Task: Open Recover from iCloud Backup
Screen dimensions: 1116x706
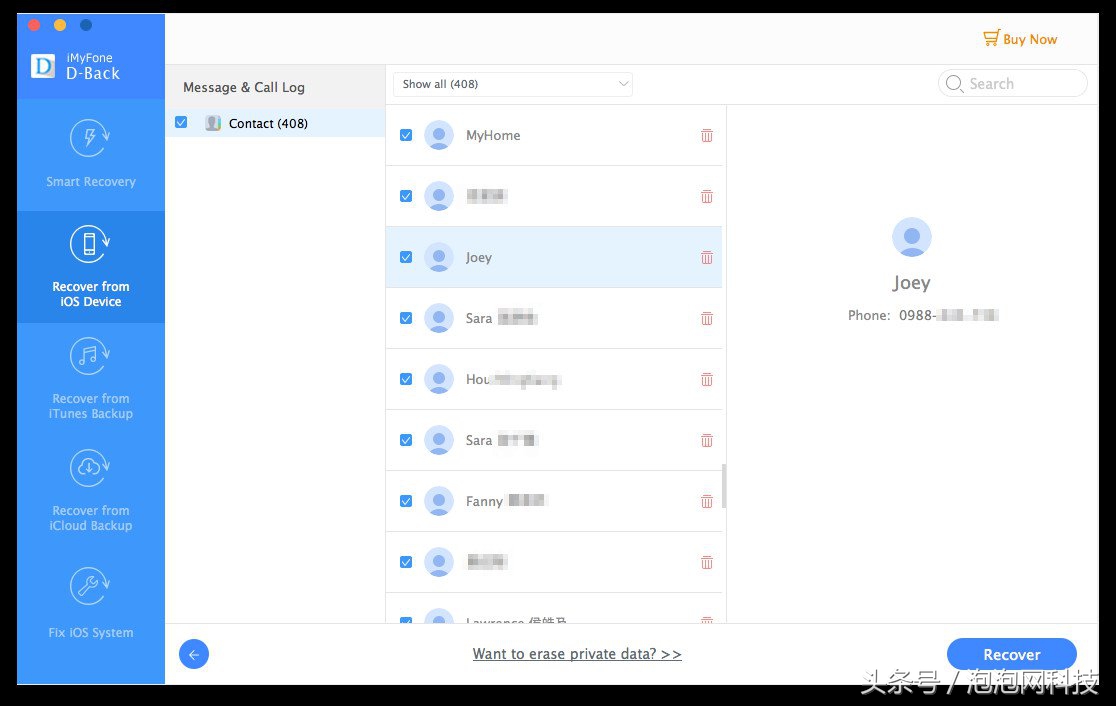Action: click(x=90, y=490)
